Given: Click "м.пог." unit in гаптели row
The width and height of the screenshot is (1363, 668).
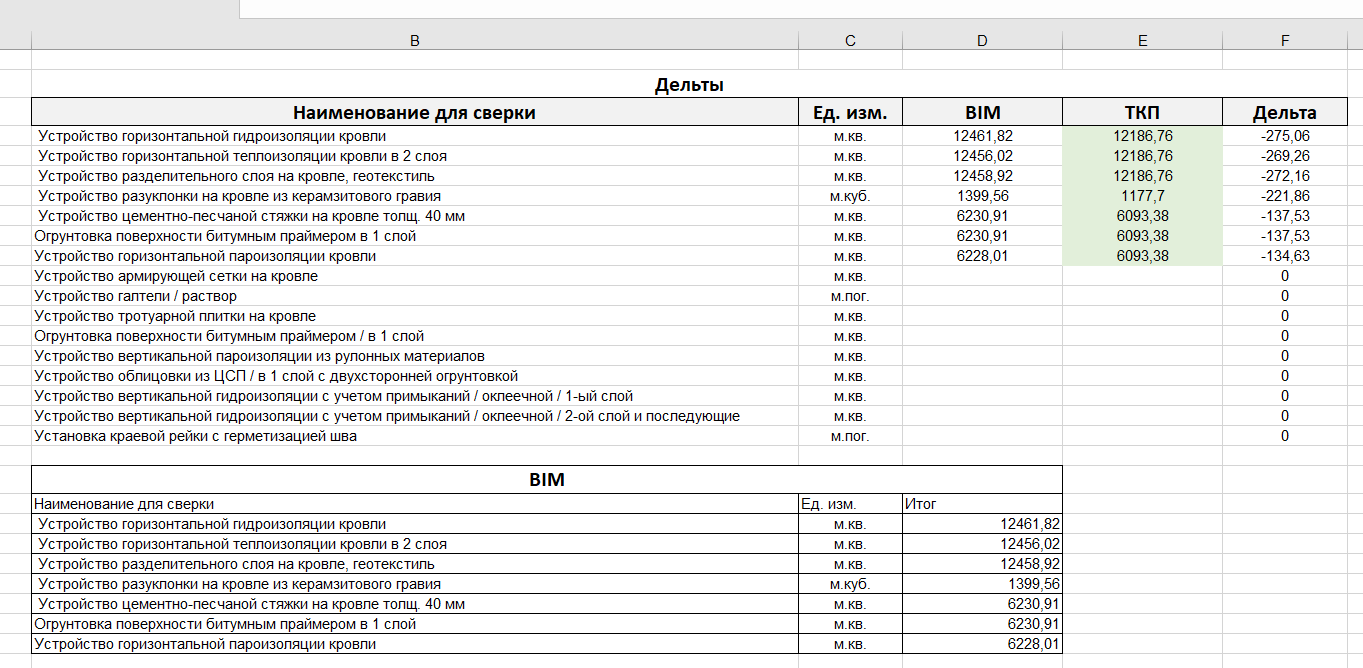Looking at the screenshot, I should (850, 296).
